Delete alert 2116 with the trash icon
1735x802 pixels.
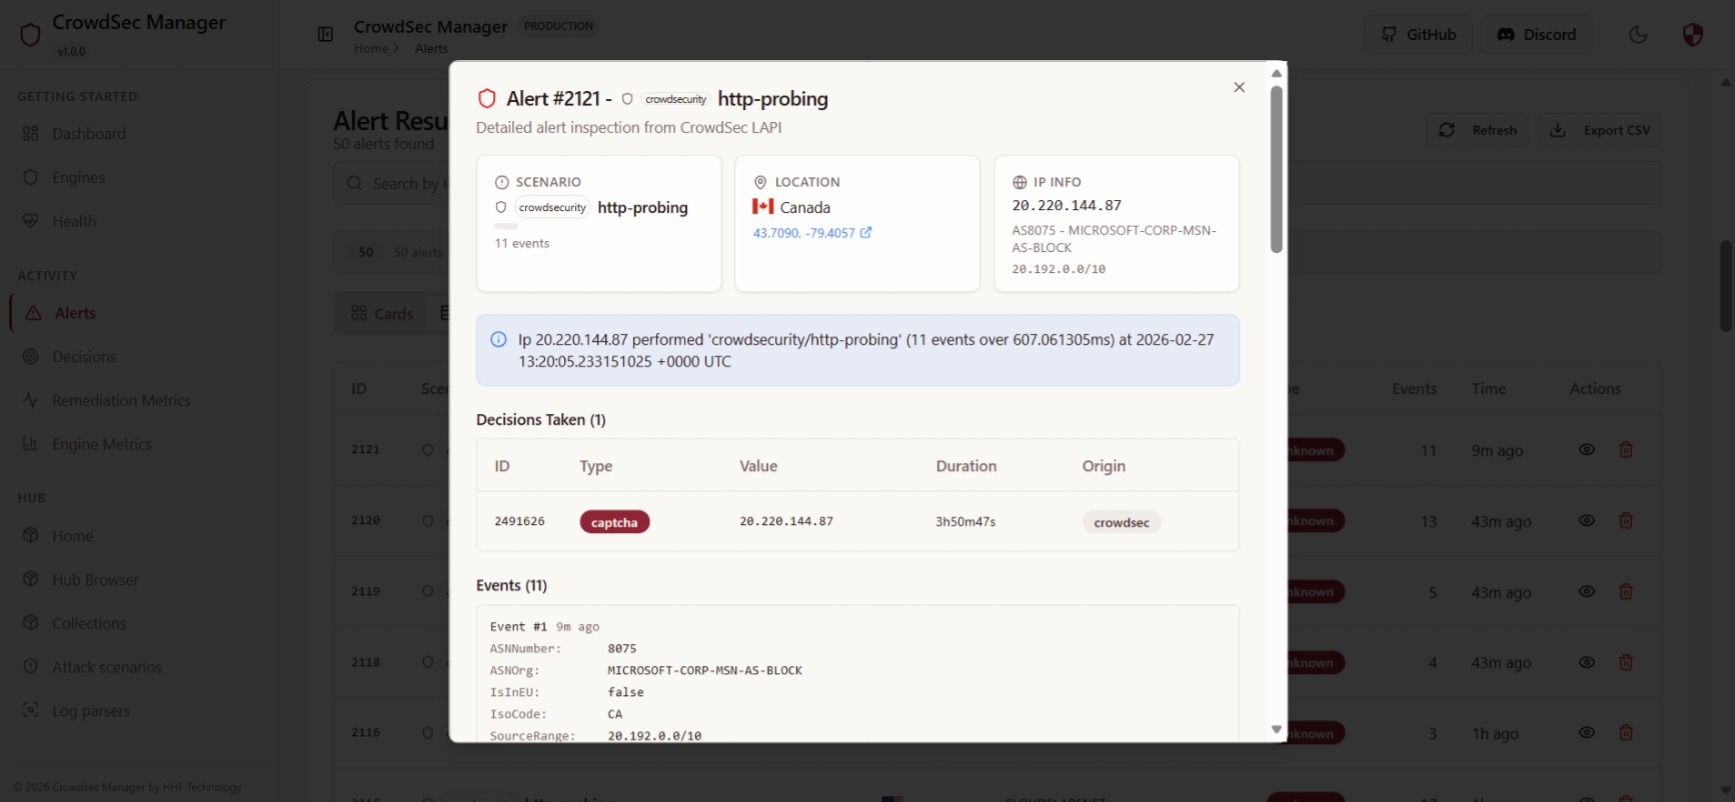pos(1626,733)
